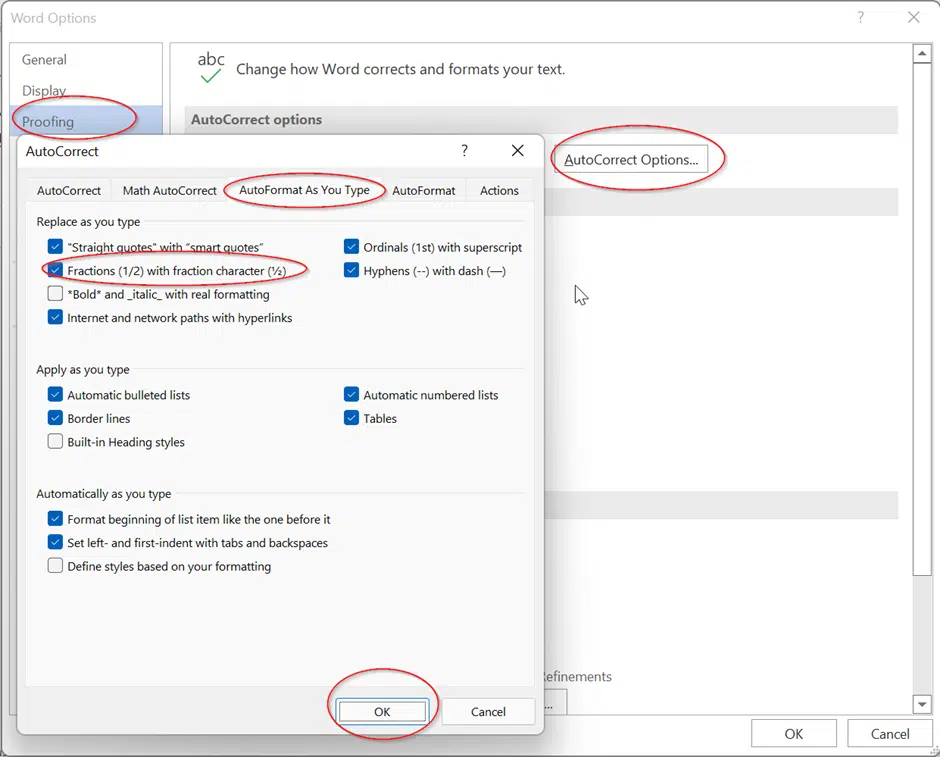Click the abc checkmark proofing icon
This screenshot has height=757, width=940.
pos(210,67)
